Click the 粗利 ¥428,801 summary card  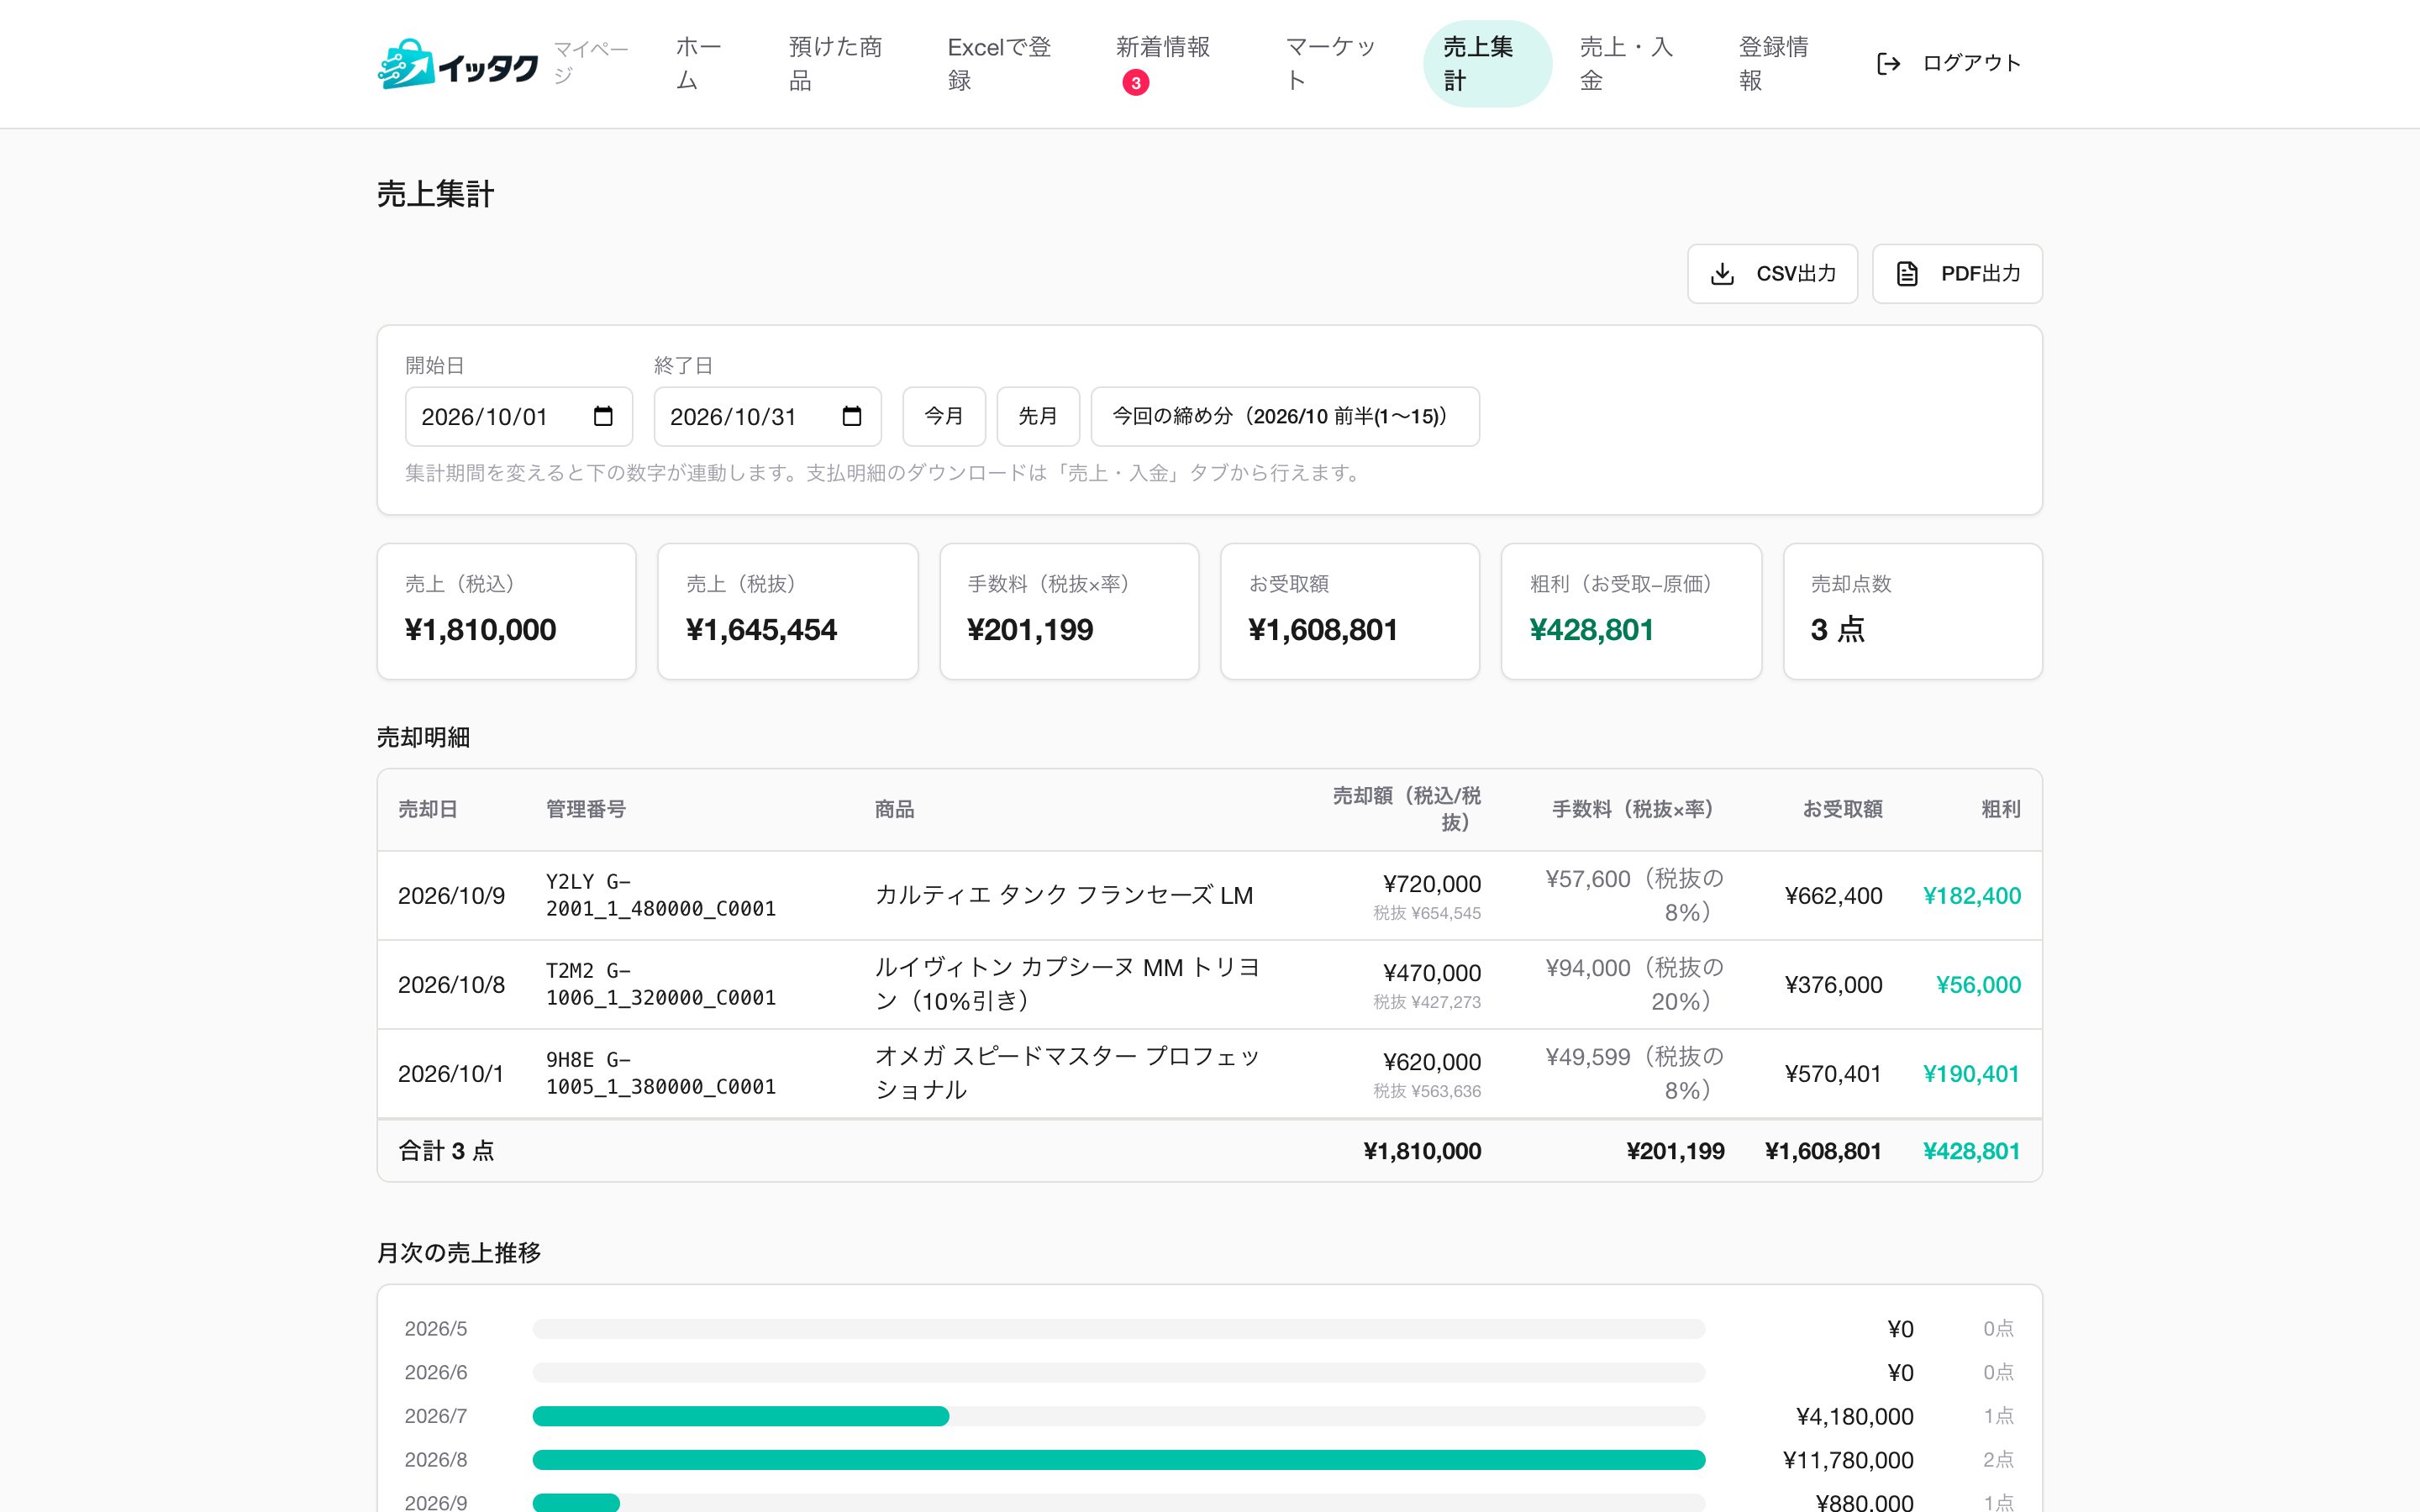(1631, 611)
